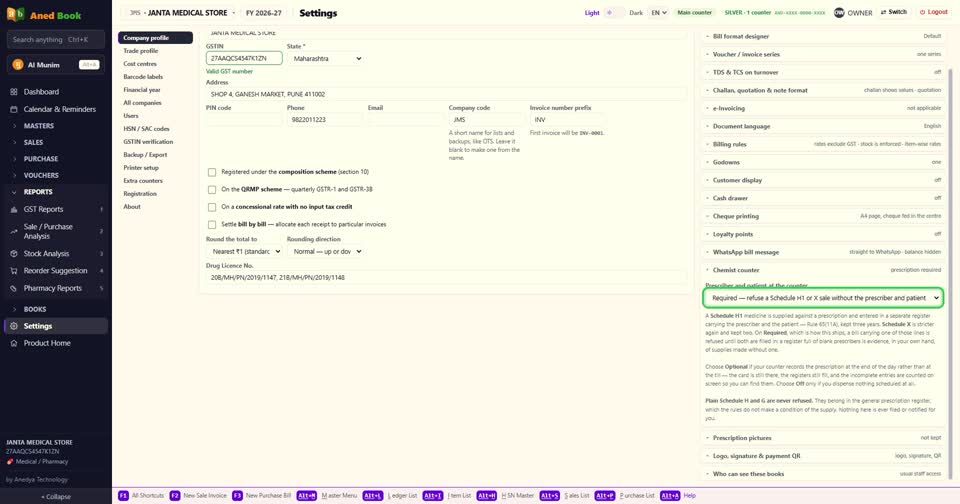Screen dimensions: 960x504
Task: Click Alt+S Sales List key badge
Action: click(549, 495)
